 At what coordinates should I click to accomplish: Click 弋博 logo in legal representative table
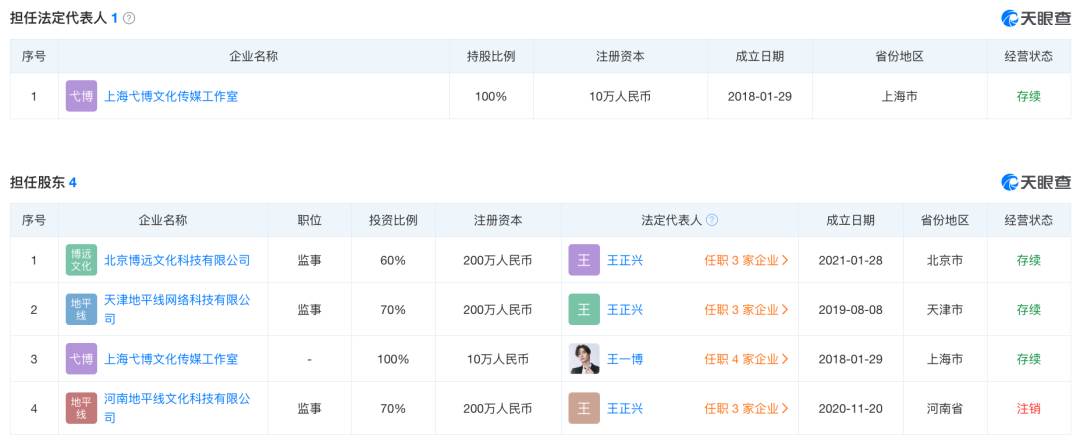(81, 96)
